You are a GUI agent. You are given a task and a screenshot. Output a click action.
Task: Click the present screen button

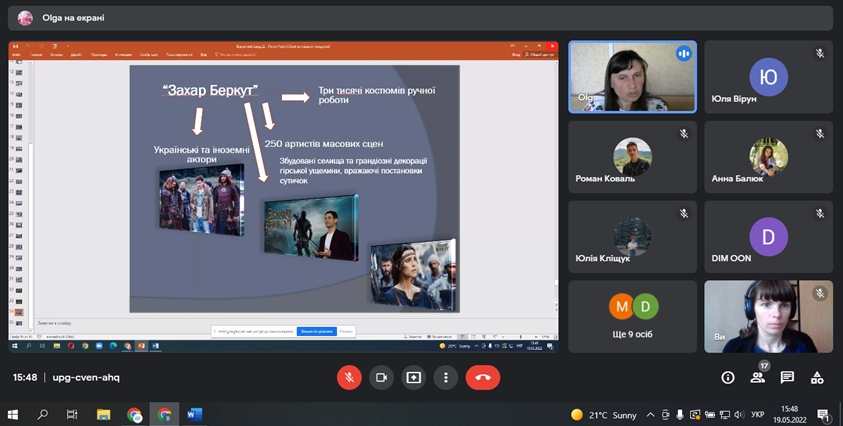[x=413, y=377]
